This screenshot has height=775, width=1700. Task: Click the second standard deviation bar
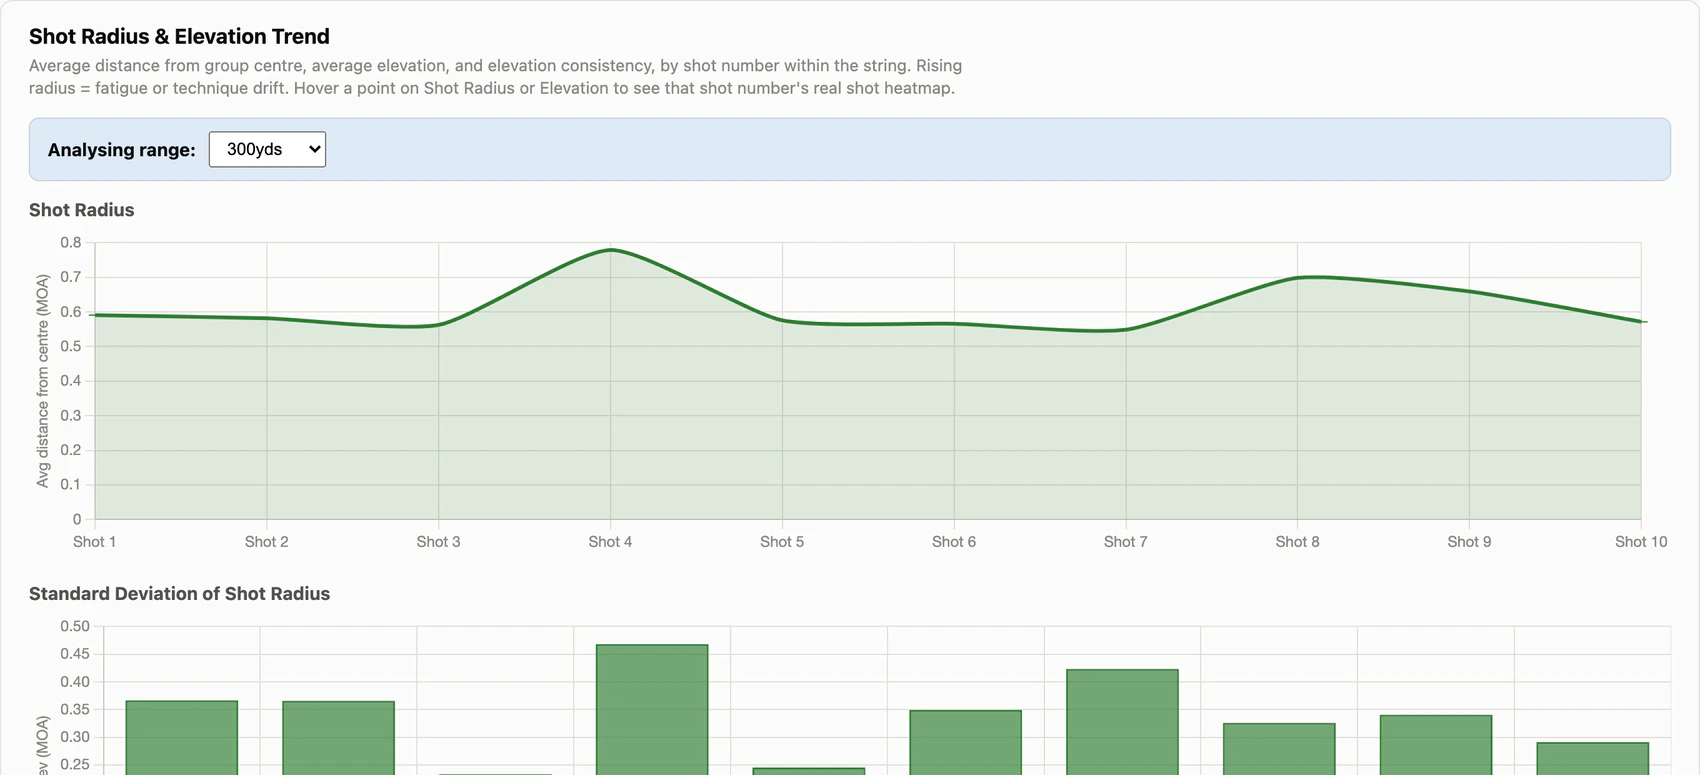click(x=338, y=738)
